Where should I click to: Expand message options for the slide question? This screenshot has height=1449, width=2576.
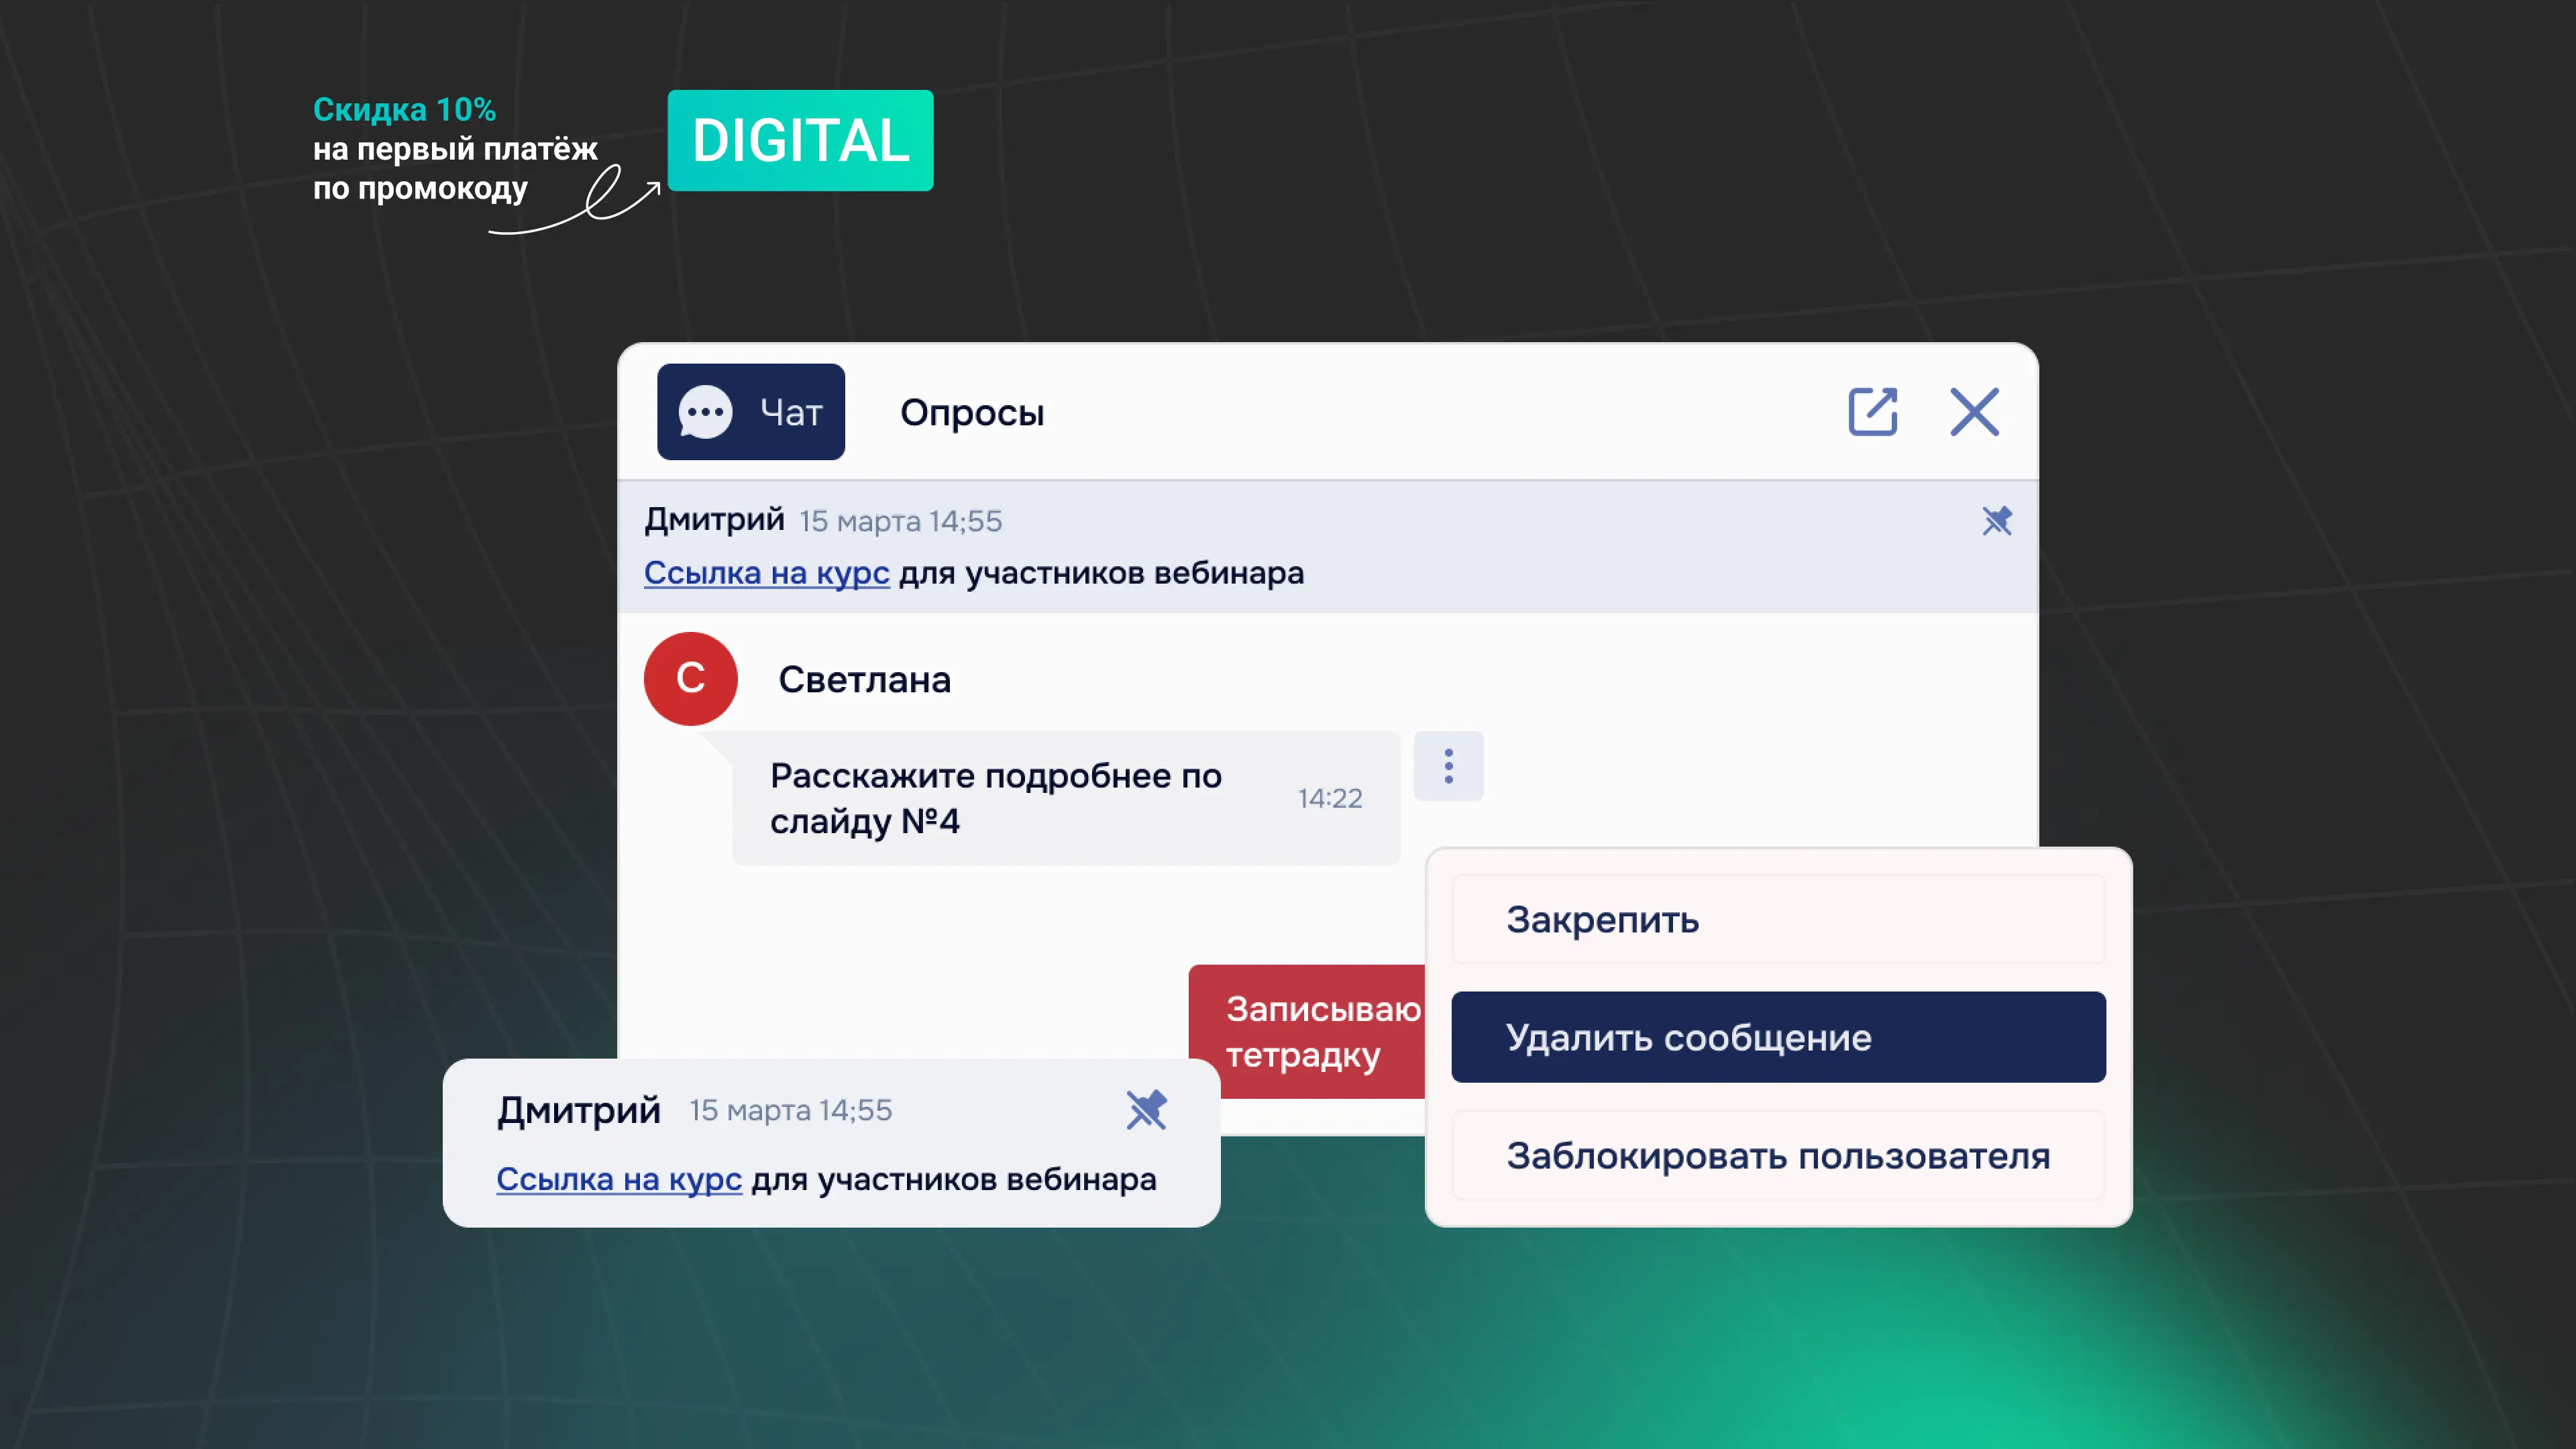(1448, 766)
